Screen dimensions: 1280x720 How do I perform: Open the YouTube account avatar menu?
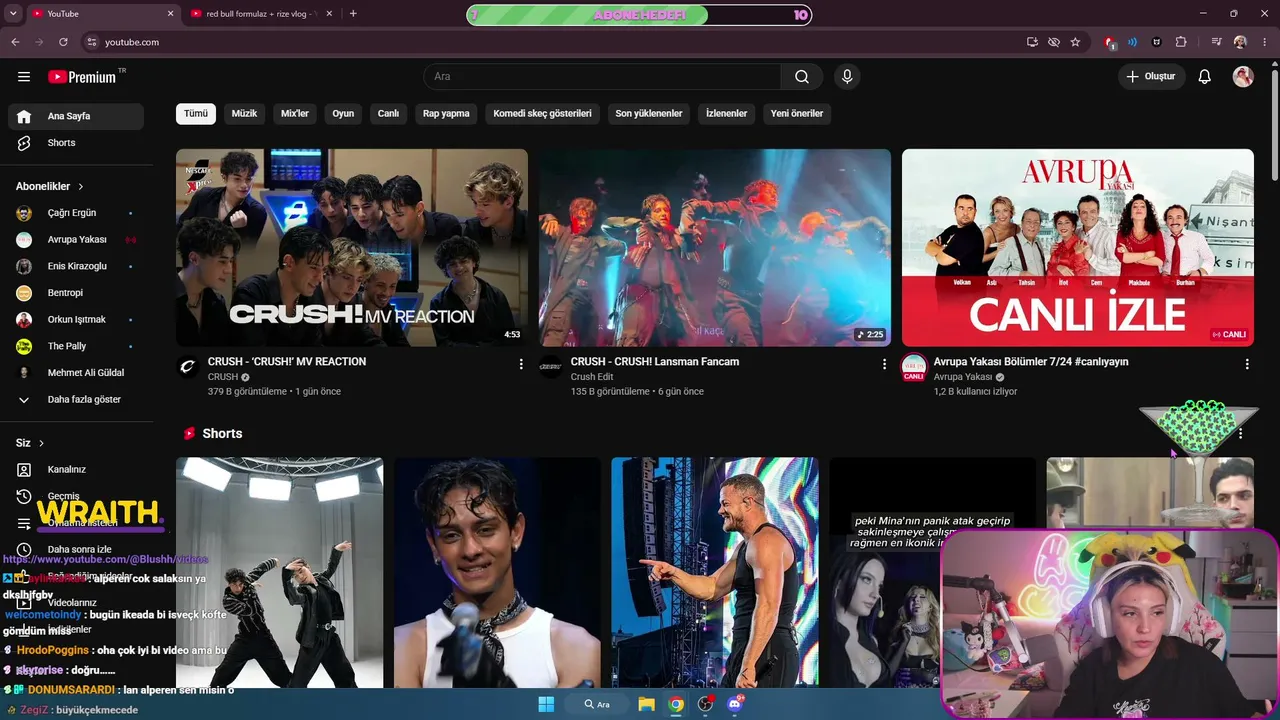[x=1243, y=77]
